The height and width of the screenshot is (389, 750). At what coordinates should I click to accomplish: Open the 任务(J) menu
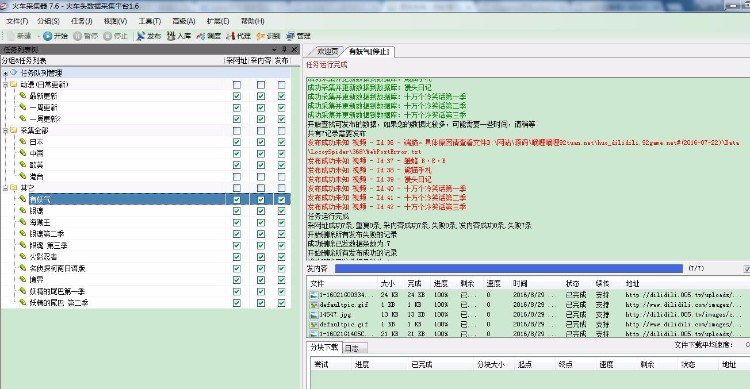pos(81,21)
